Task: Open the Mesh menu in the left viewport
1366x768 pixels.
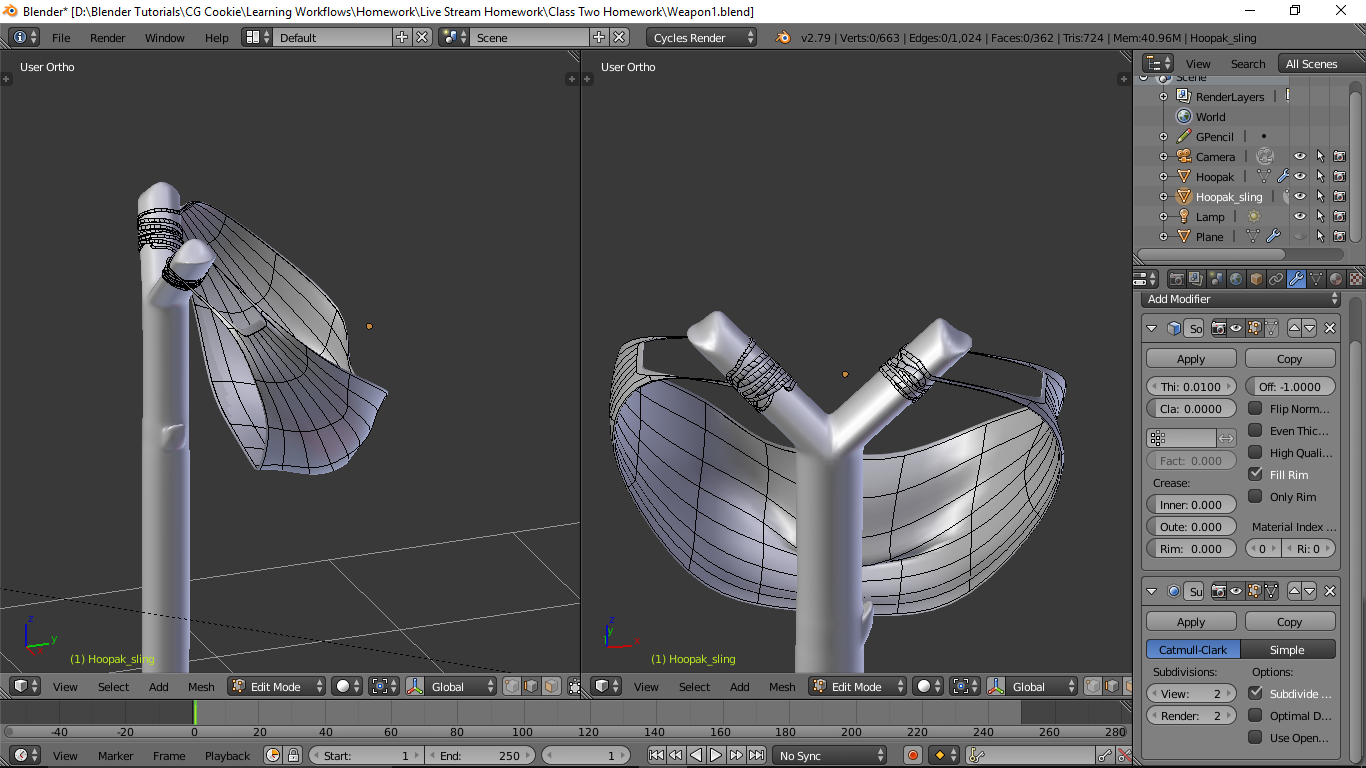Action: pos(201,687)
